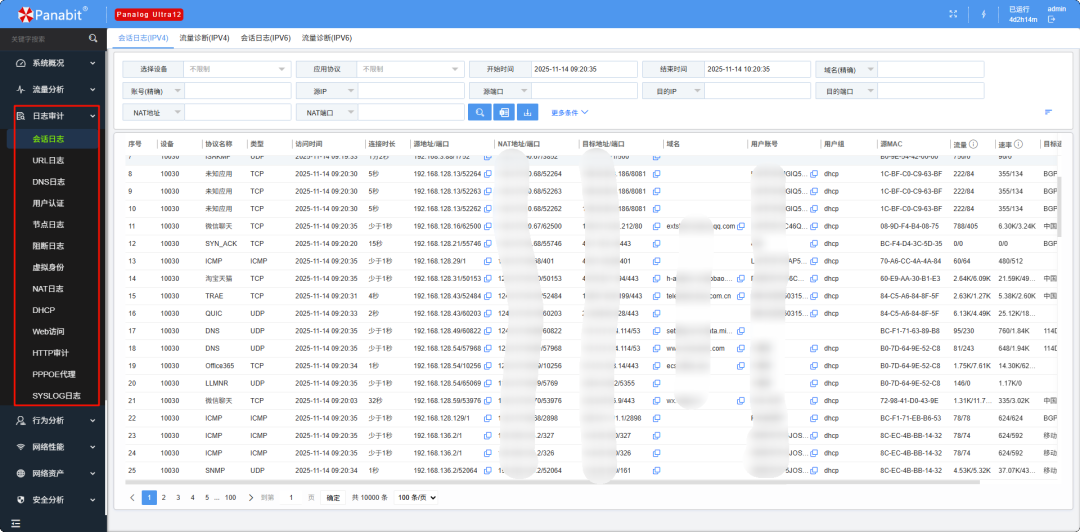Click the lightning bolt icon in header
1080x532 pixels.
(x=983, y=14)
